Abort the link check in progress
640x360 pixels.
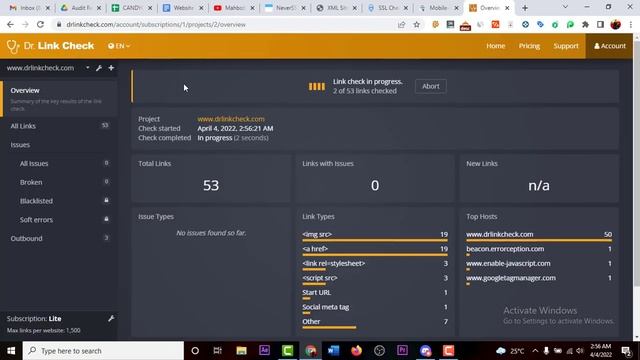click(431, 86)
